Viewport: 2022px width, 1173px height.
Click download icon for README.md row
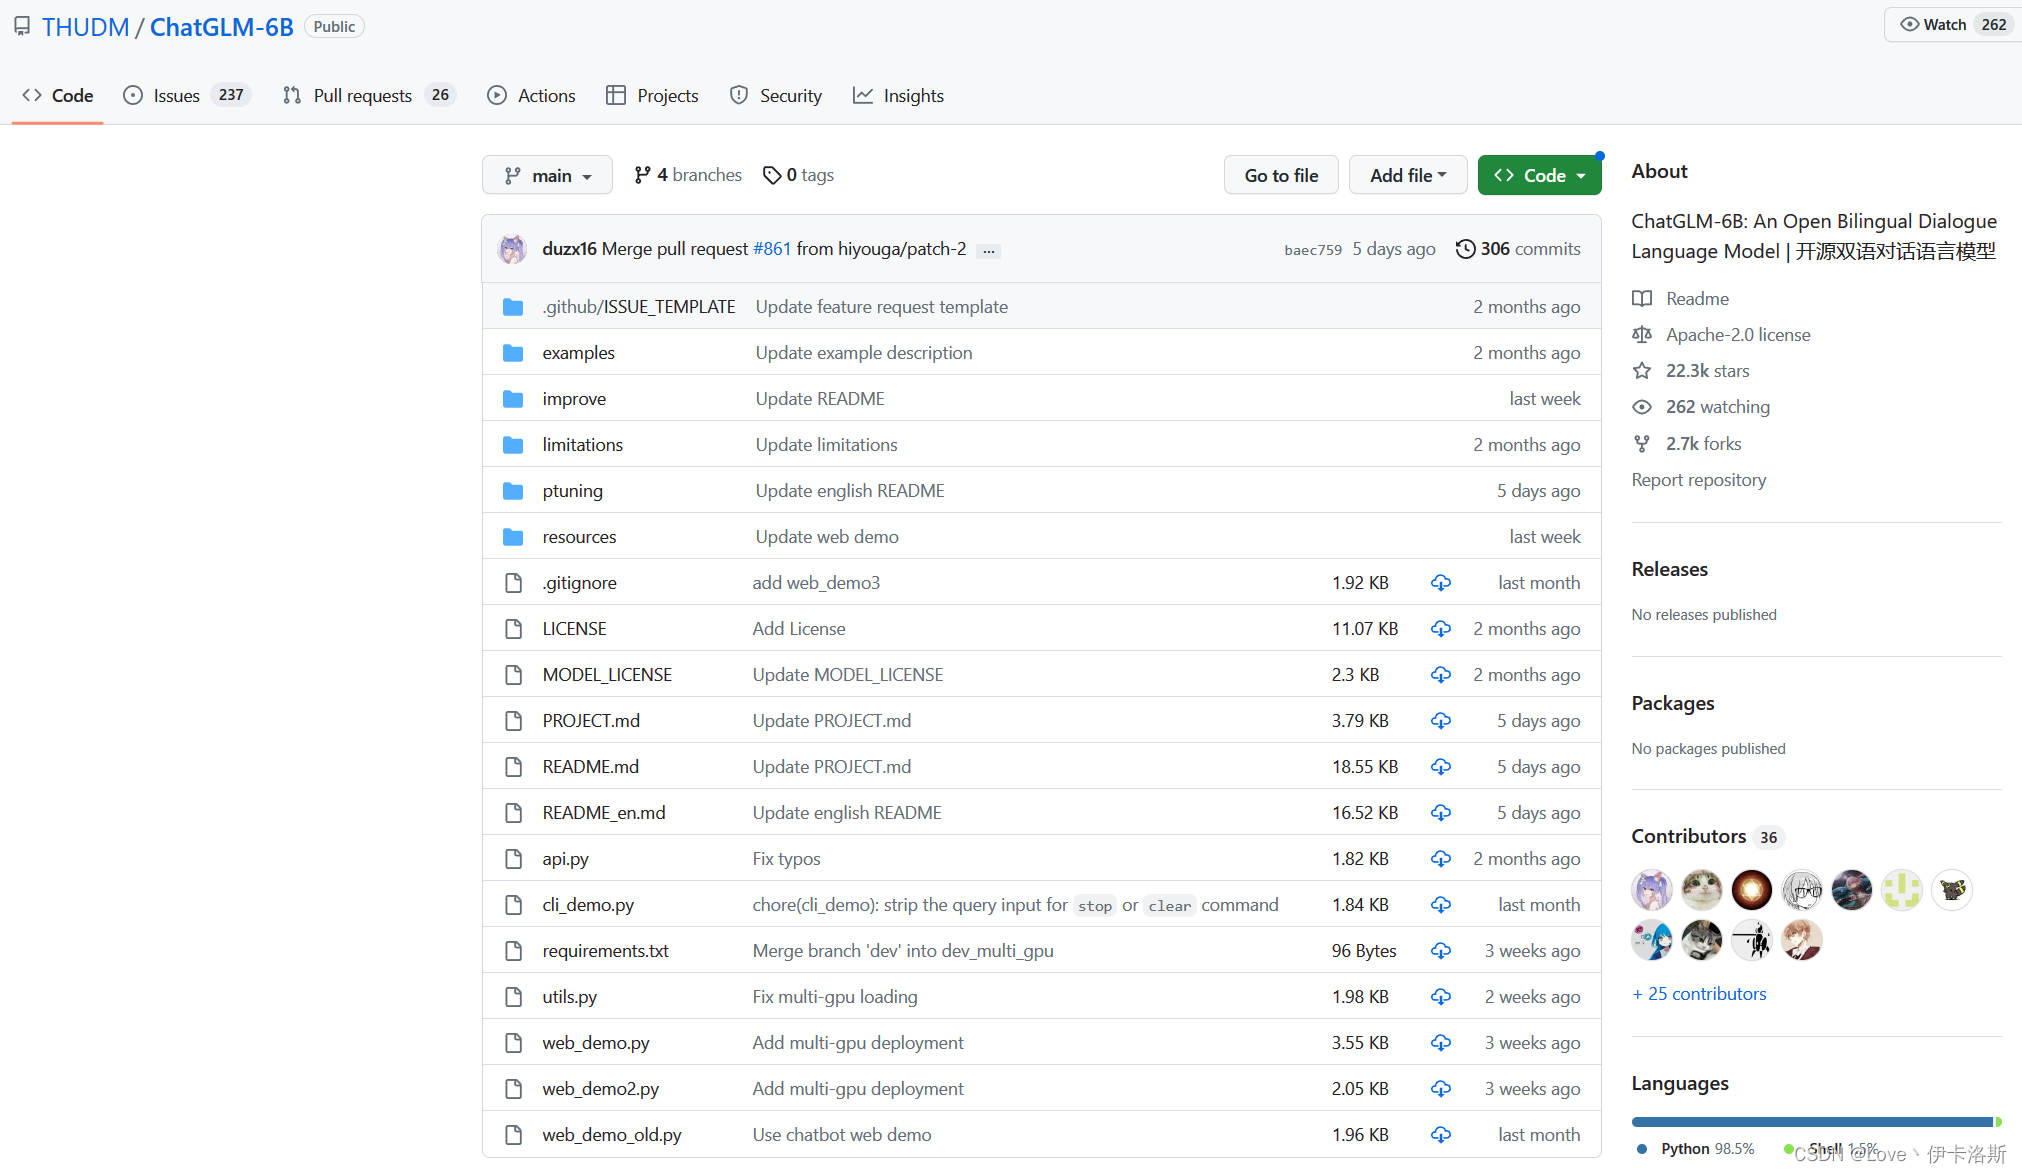coord(1440,767)
